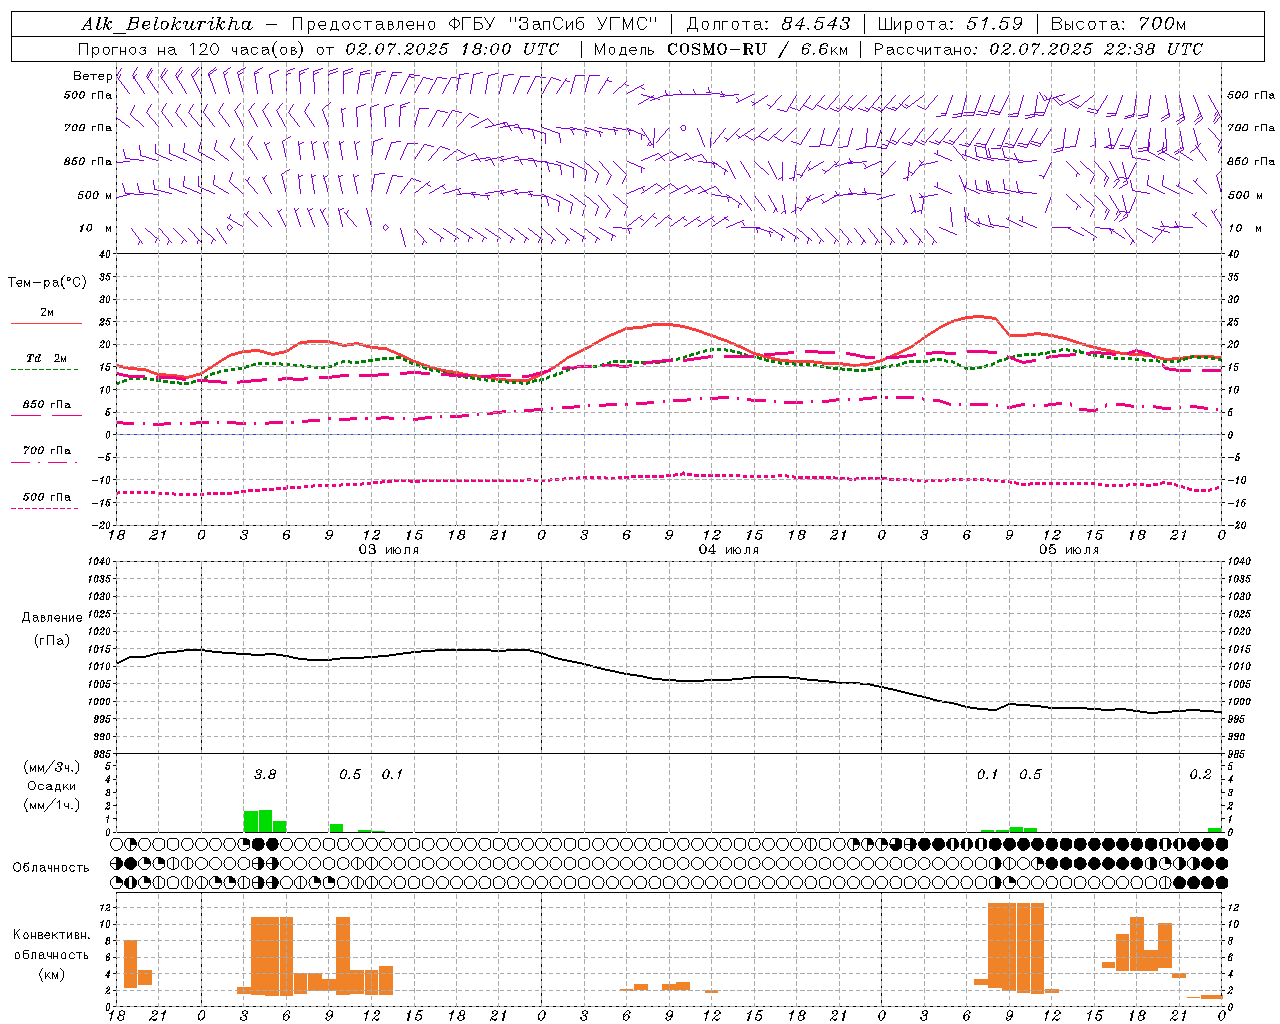Click the "03 июля" date label under temperature chart
The image size is (1280, 1024).
[x=388, y=550]
